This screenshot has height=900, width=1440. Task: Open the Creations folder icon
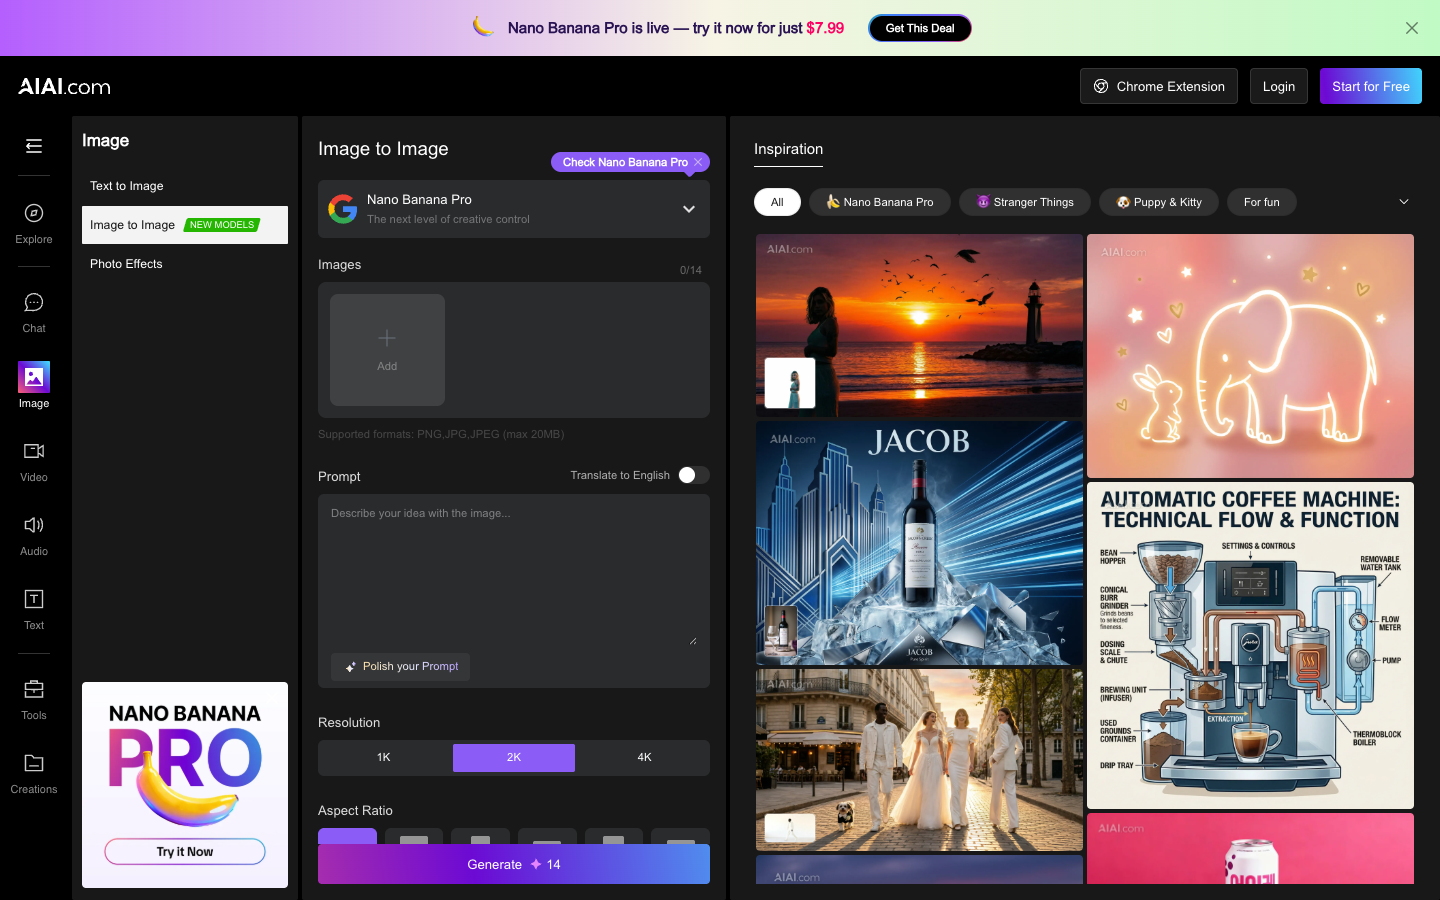[x=34, y=763]
